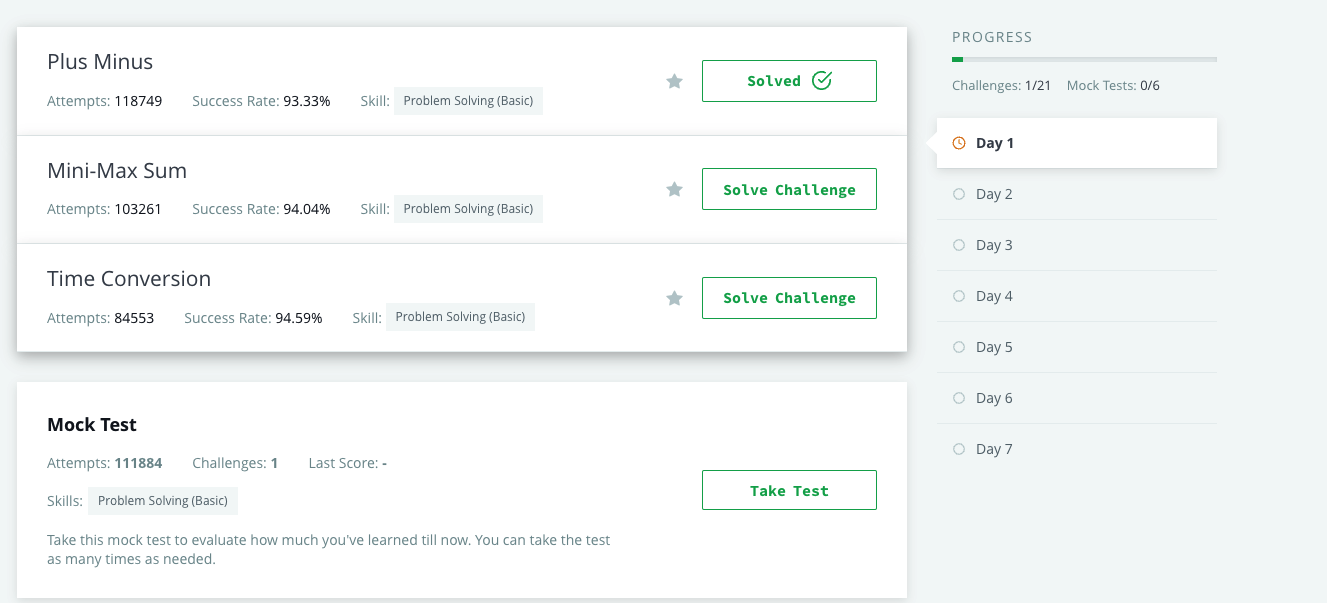
Task: Start the Mock Test with Take Test
Action: (789, 490)
